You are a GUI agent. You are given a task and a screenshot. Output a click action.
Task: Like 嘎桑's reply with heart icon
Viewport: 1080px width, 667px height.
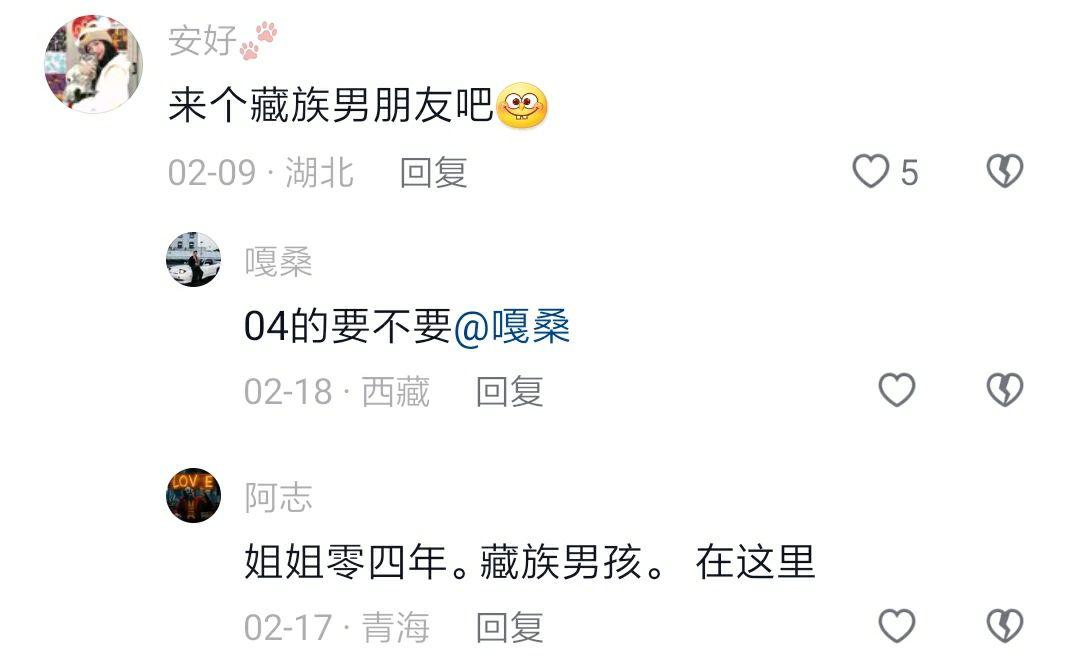pos(897,390)
